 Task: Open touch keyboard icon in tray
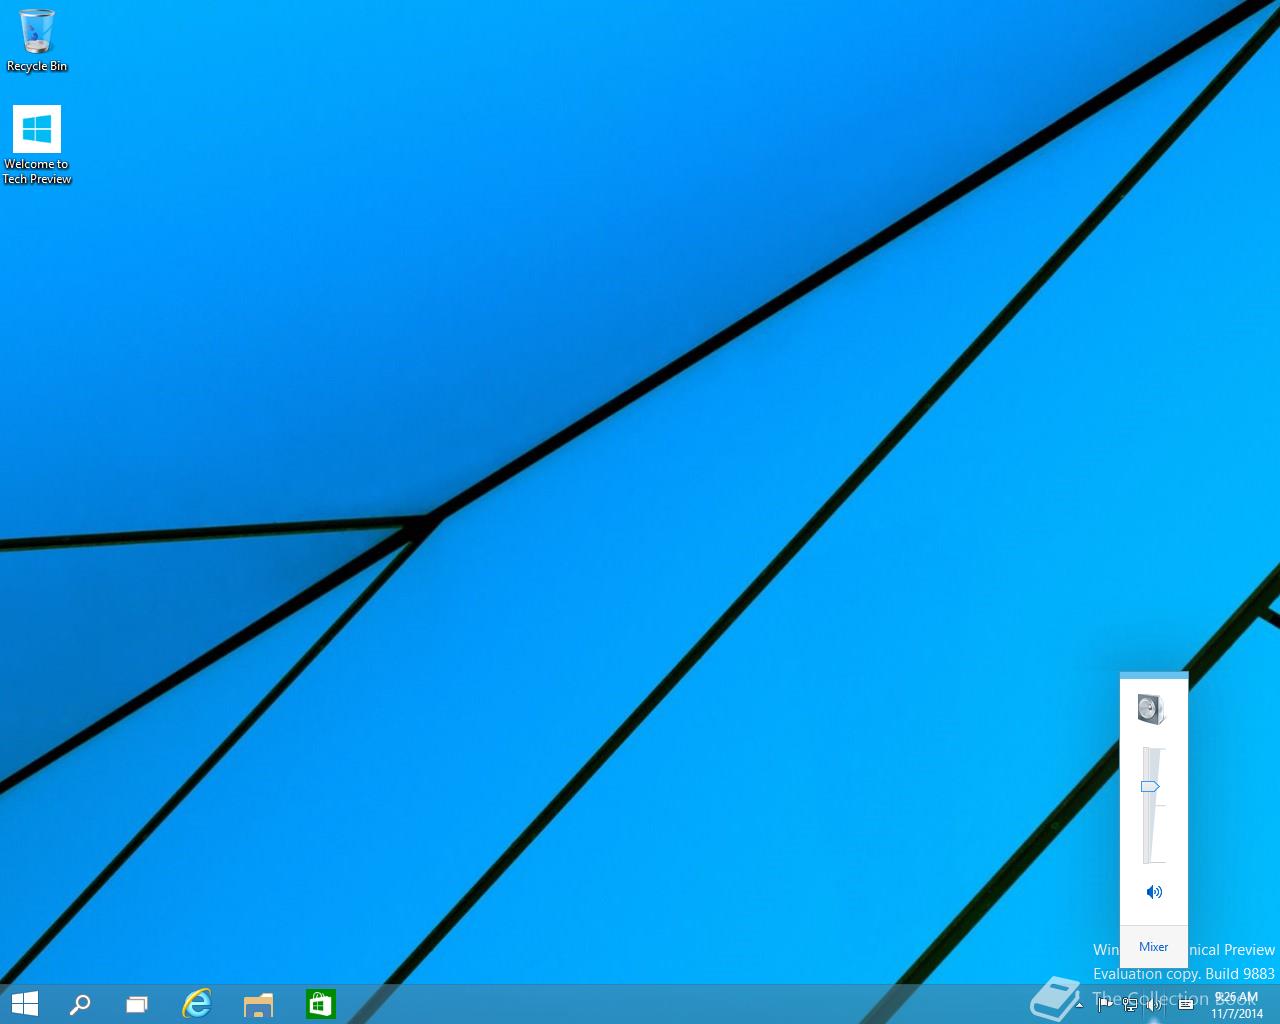coord(1186,1005)
